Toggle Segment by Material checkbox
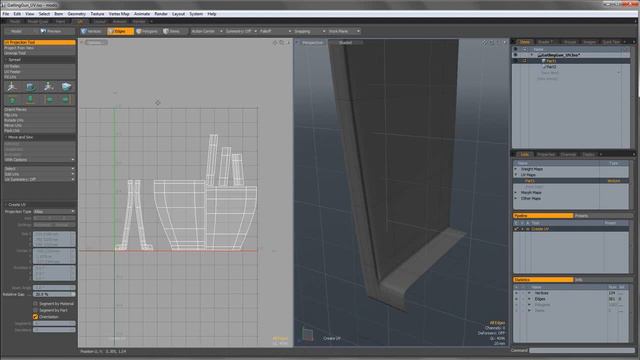The height and width of the screenshot is (360, 640). tap(36, 304)
